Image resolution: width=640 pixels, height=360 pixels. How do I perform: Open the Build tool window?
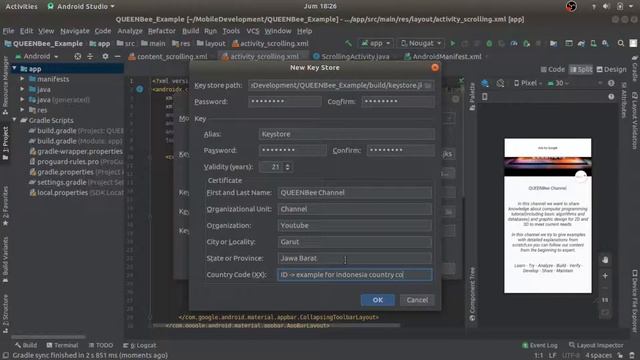26,345
